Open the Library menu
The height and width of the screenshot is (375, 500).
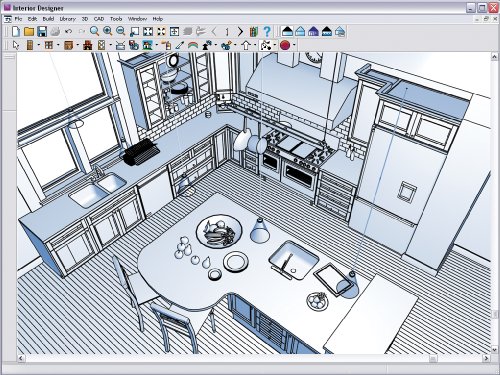[x=68, y=19]
